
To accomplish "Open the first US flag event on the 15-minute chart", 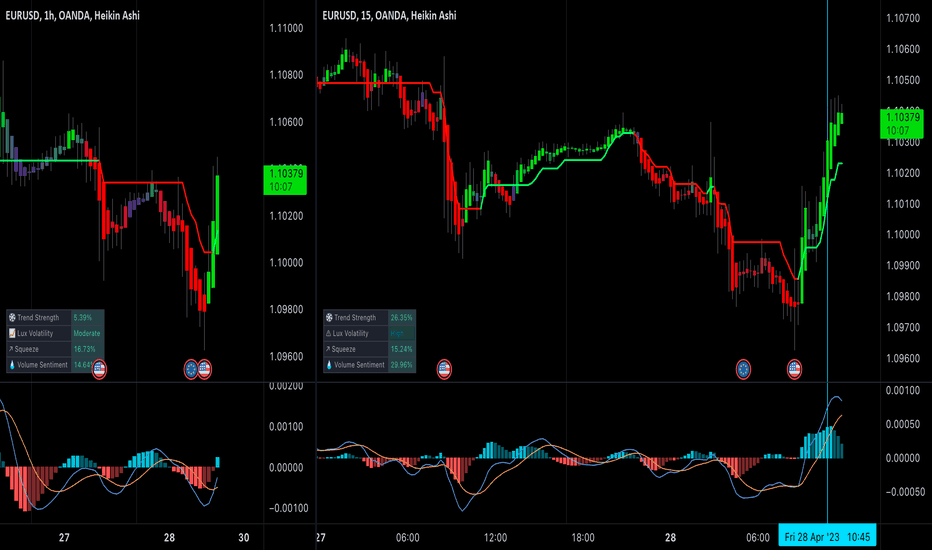I will (x=444, y=369).
